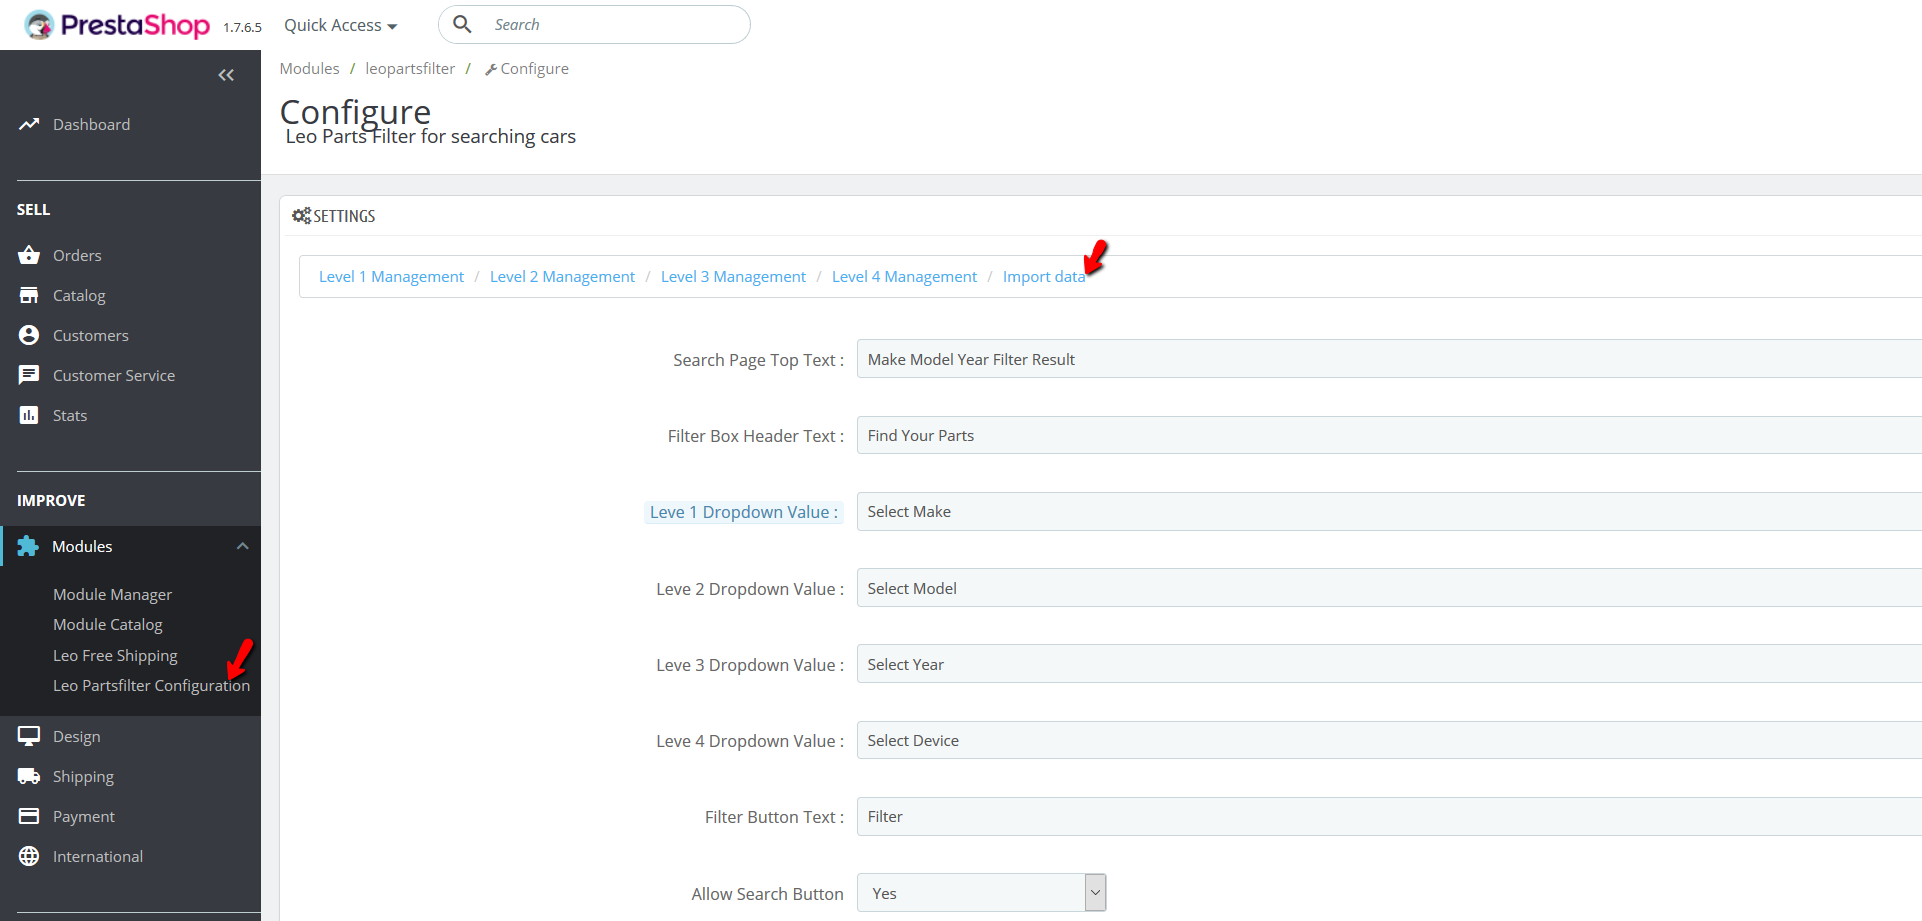Click Leve 3 Dropdown Value field

click(1389, 664)
